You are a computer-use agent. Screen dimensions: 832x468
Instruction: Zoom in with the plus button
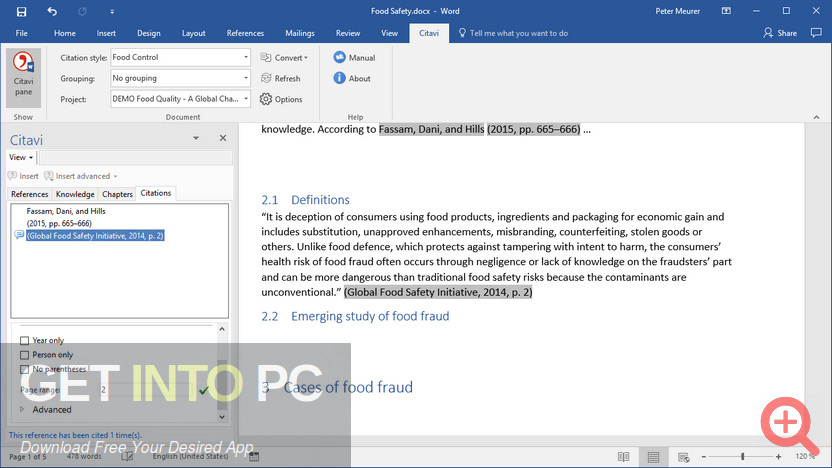(x=778, y=456)
